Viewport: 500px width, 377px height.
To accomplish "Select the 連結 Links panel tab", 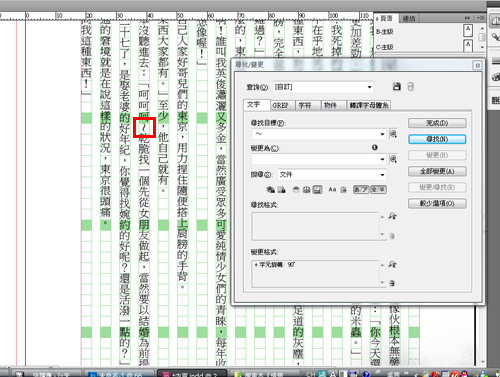I will tap(409, 19).
